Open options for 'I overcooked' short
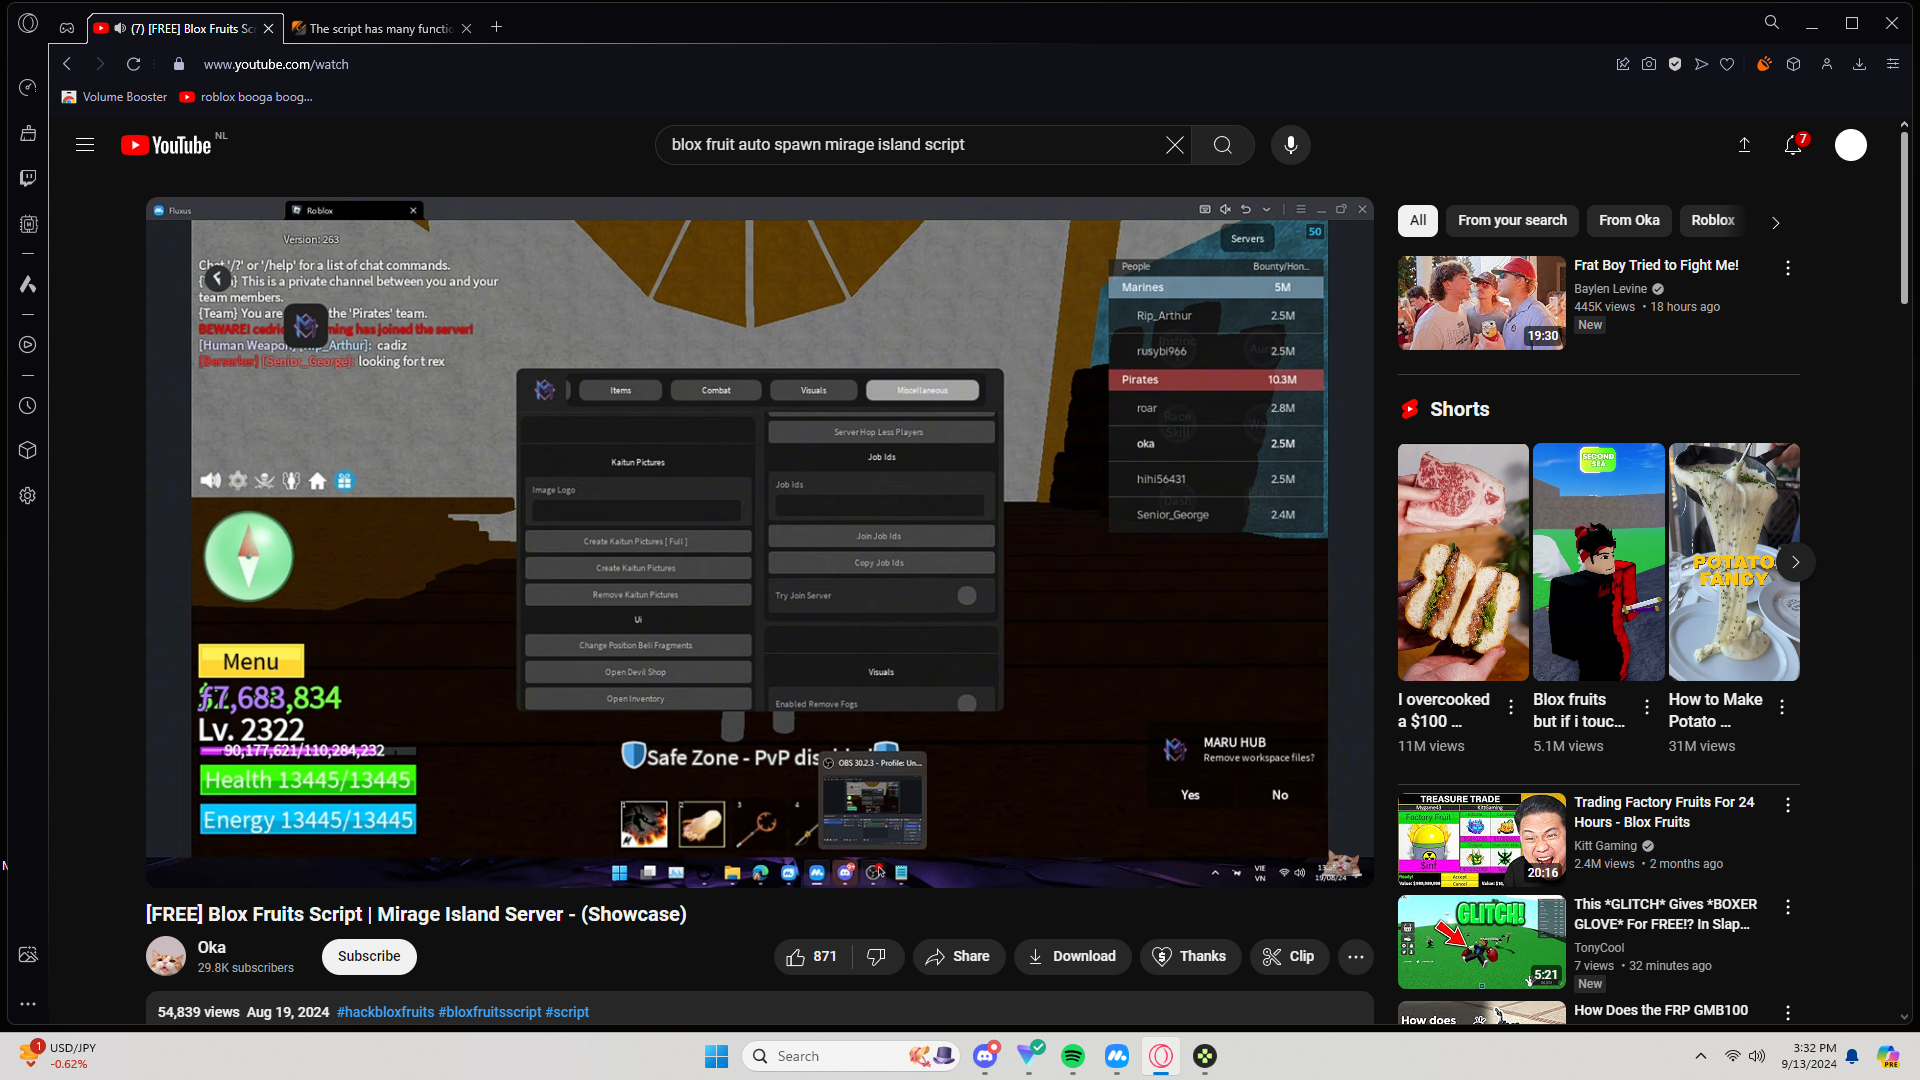This screenshot has width=1920, height=1080. 1511,706
